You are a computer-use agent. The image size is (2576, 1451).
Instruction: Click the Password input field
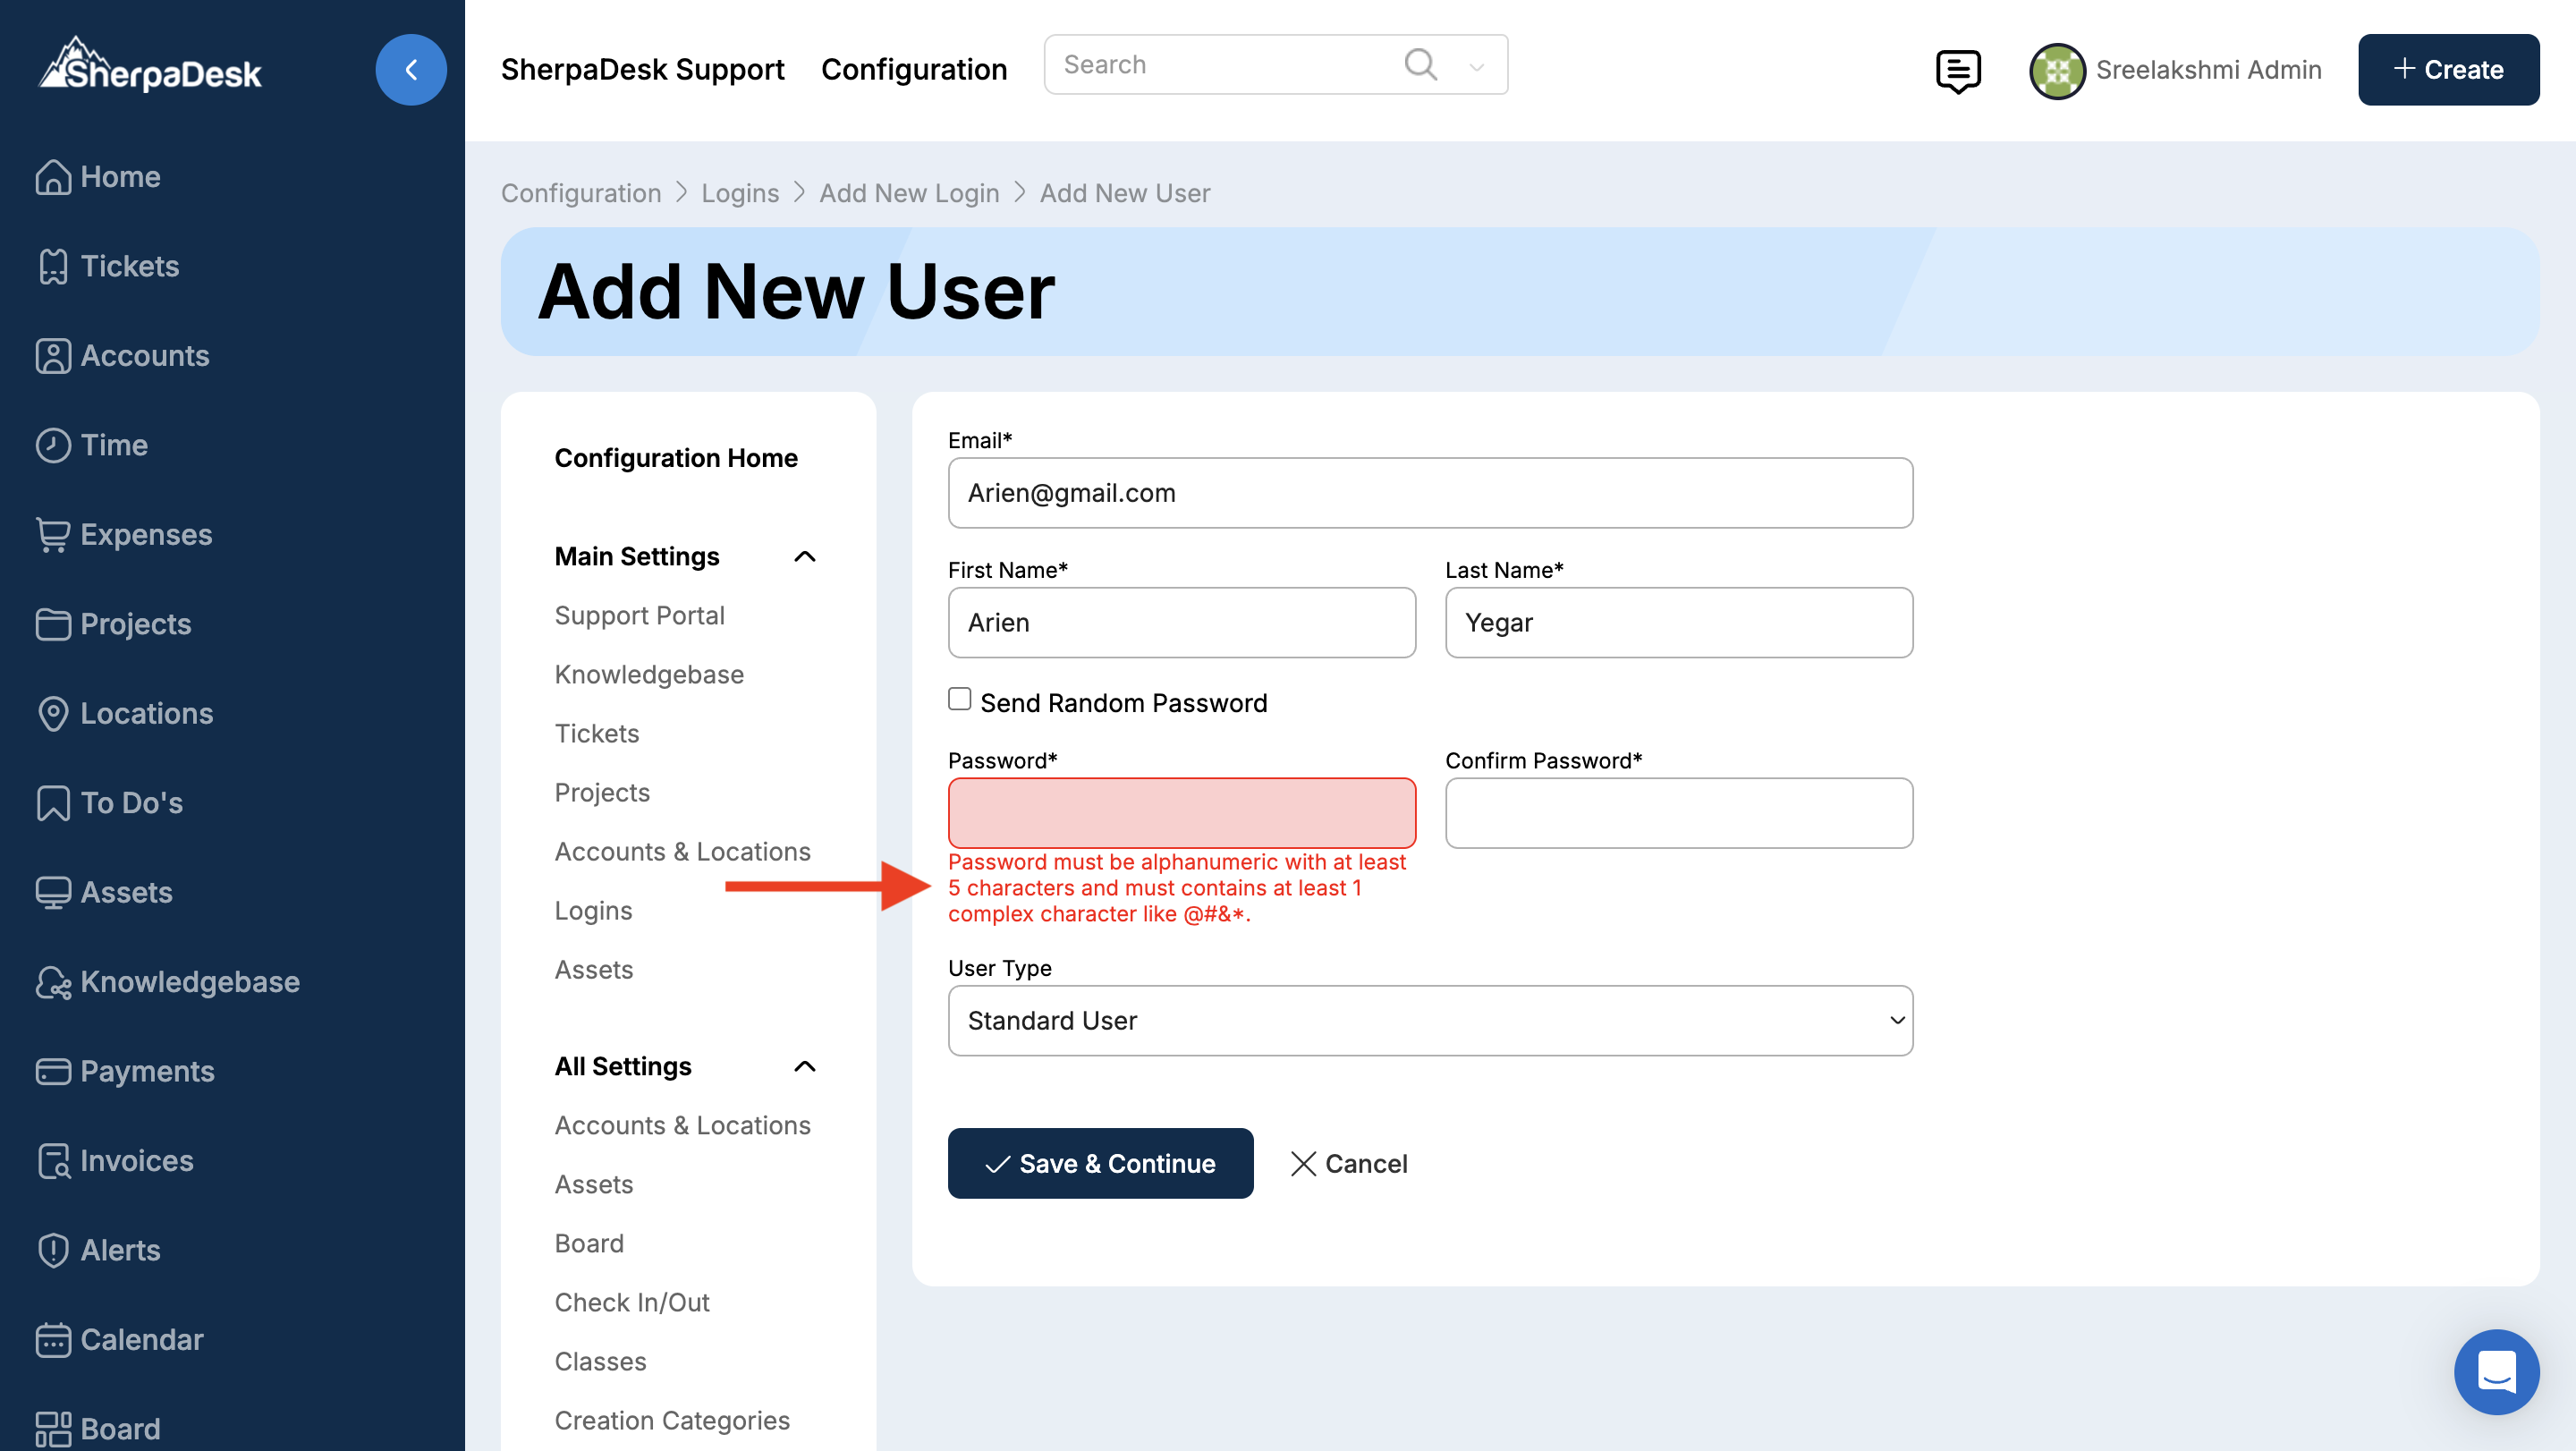tap(1181, 813)
